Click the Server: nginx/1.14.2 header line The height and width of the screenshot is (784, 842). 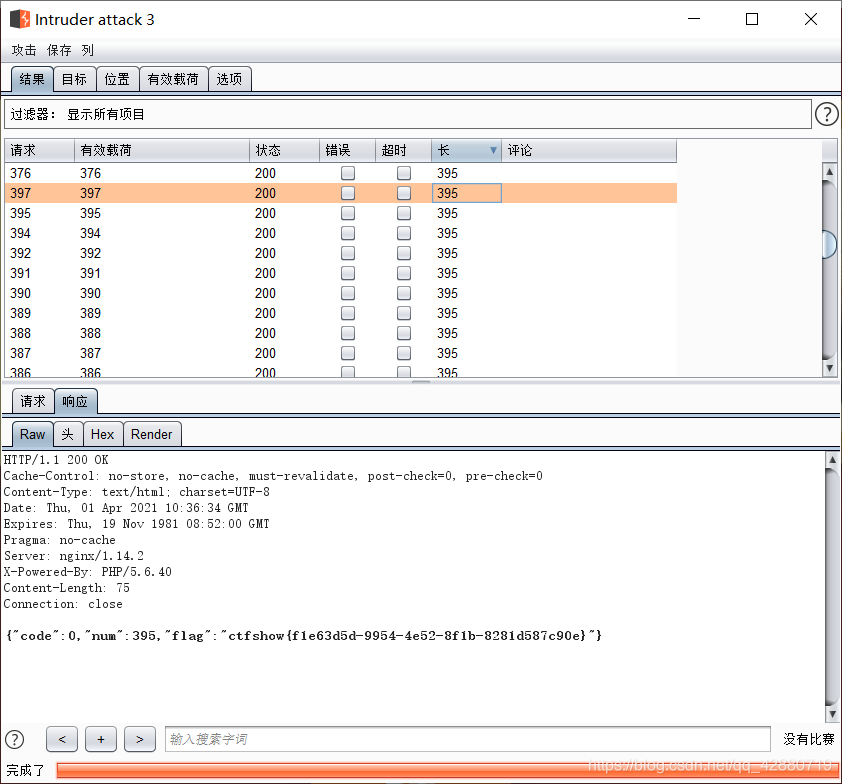coord(74,556)
